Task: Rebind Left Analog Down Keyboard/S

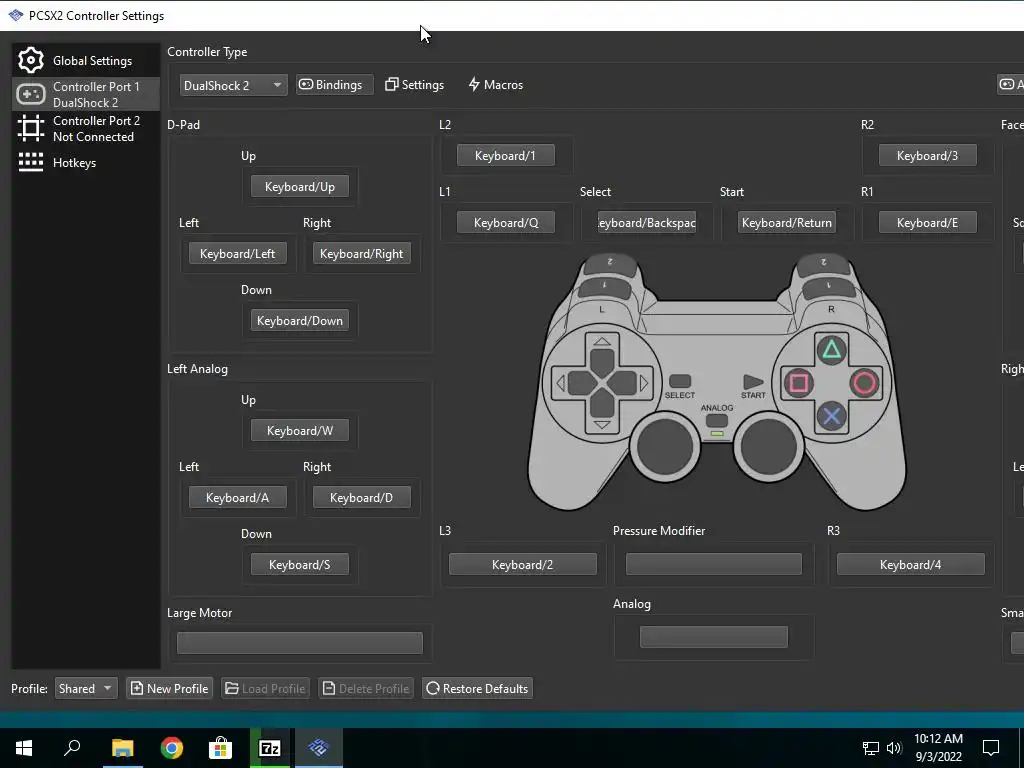Action: click(300, 564)
